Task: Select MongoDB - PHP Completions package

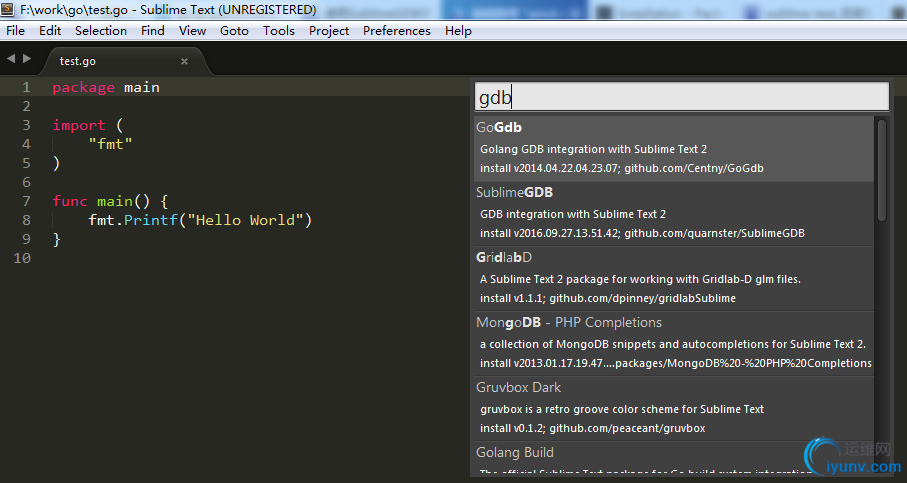Action: (x=674, y=344)
